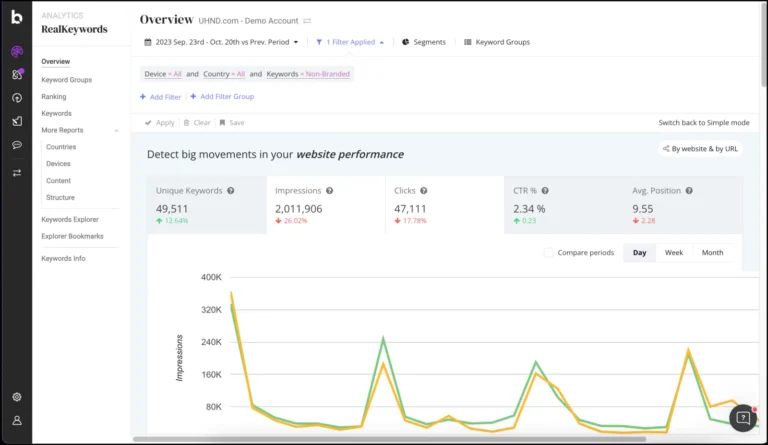Click the Segments pie icon

[x=406, y=42]
